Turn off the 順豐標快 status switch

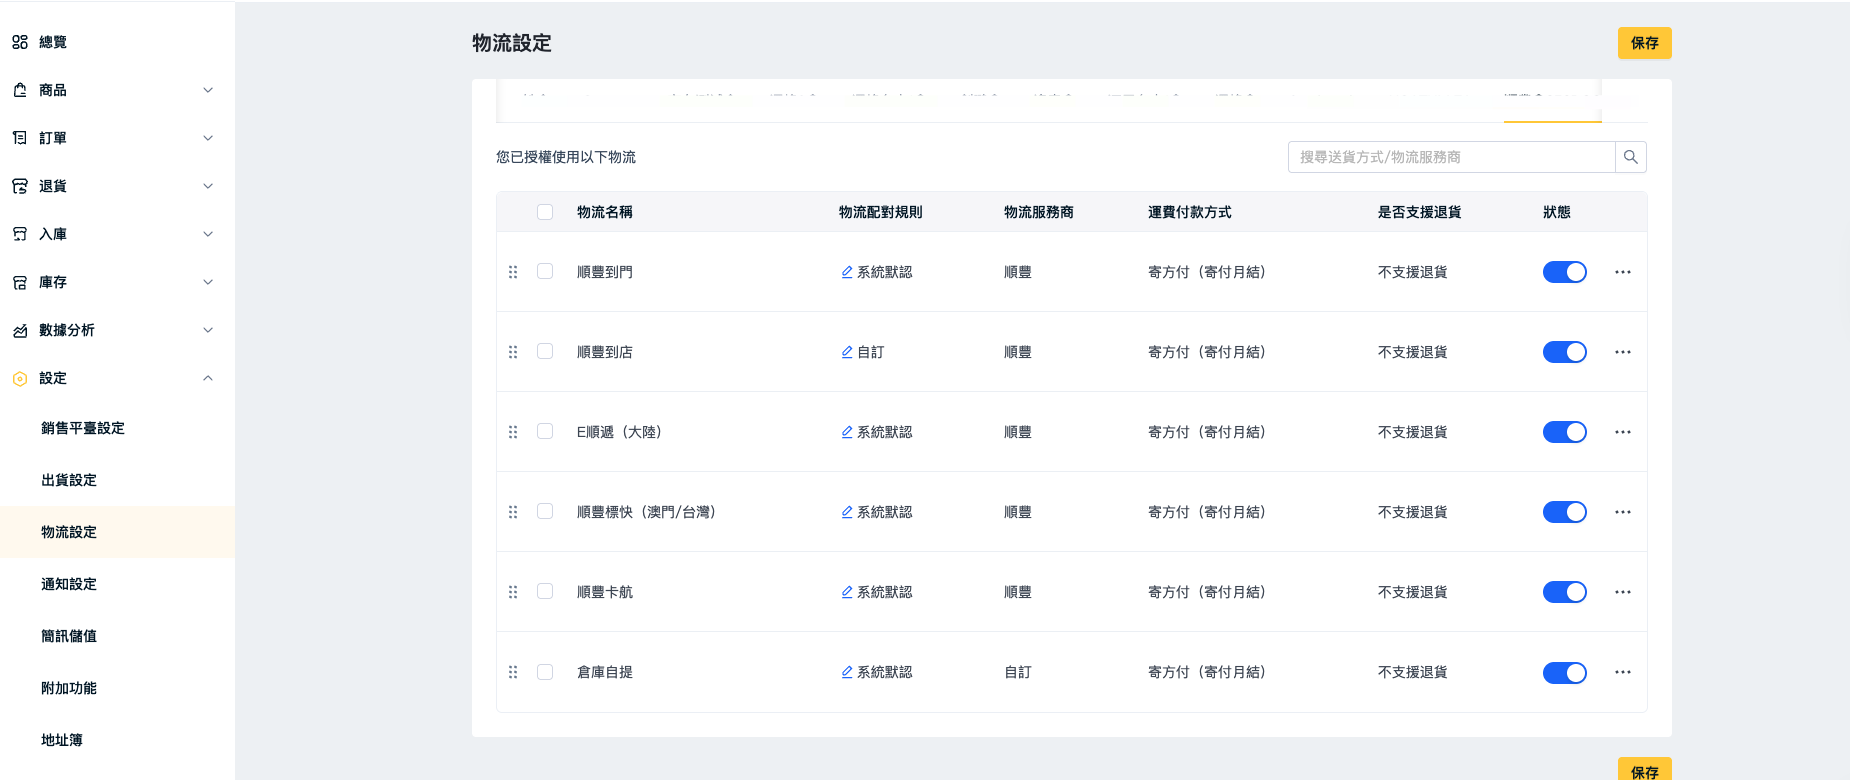tap(1565, 512)
